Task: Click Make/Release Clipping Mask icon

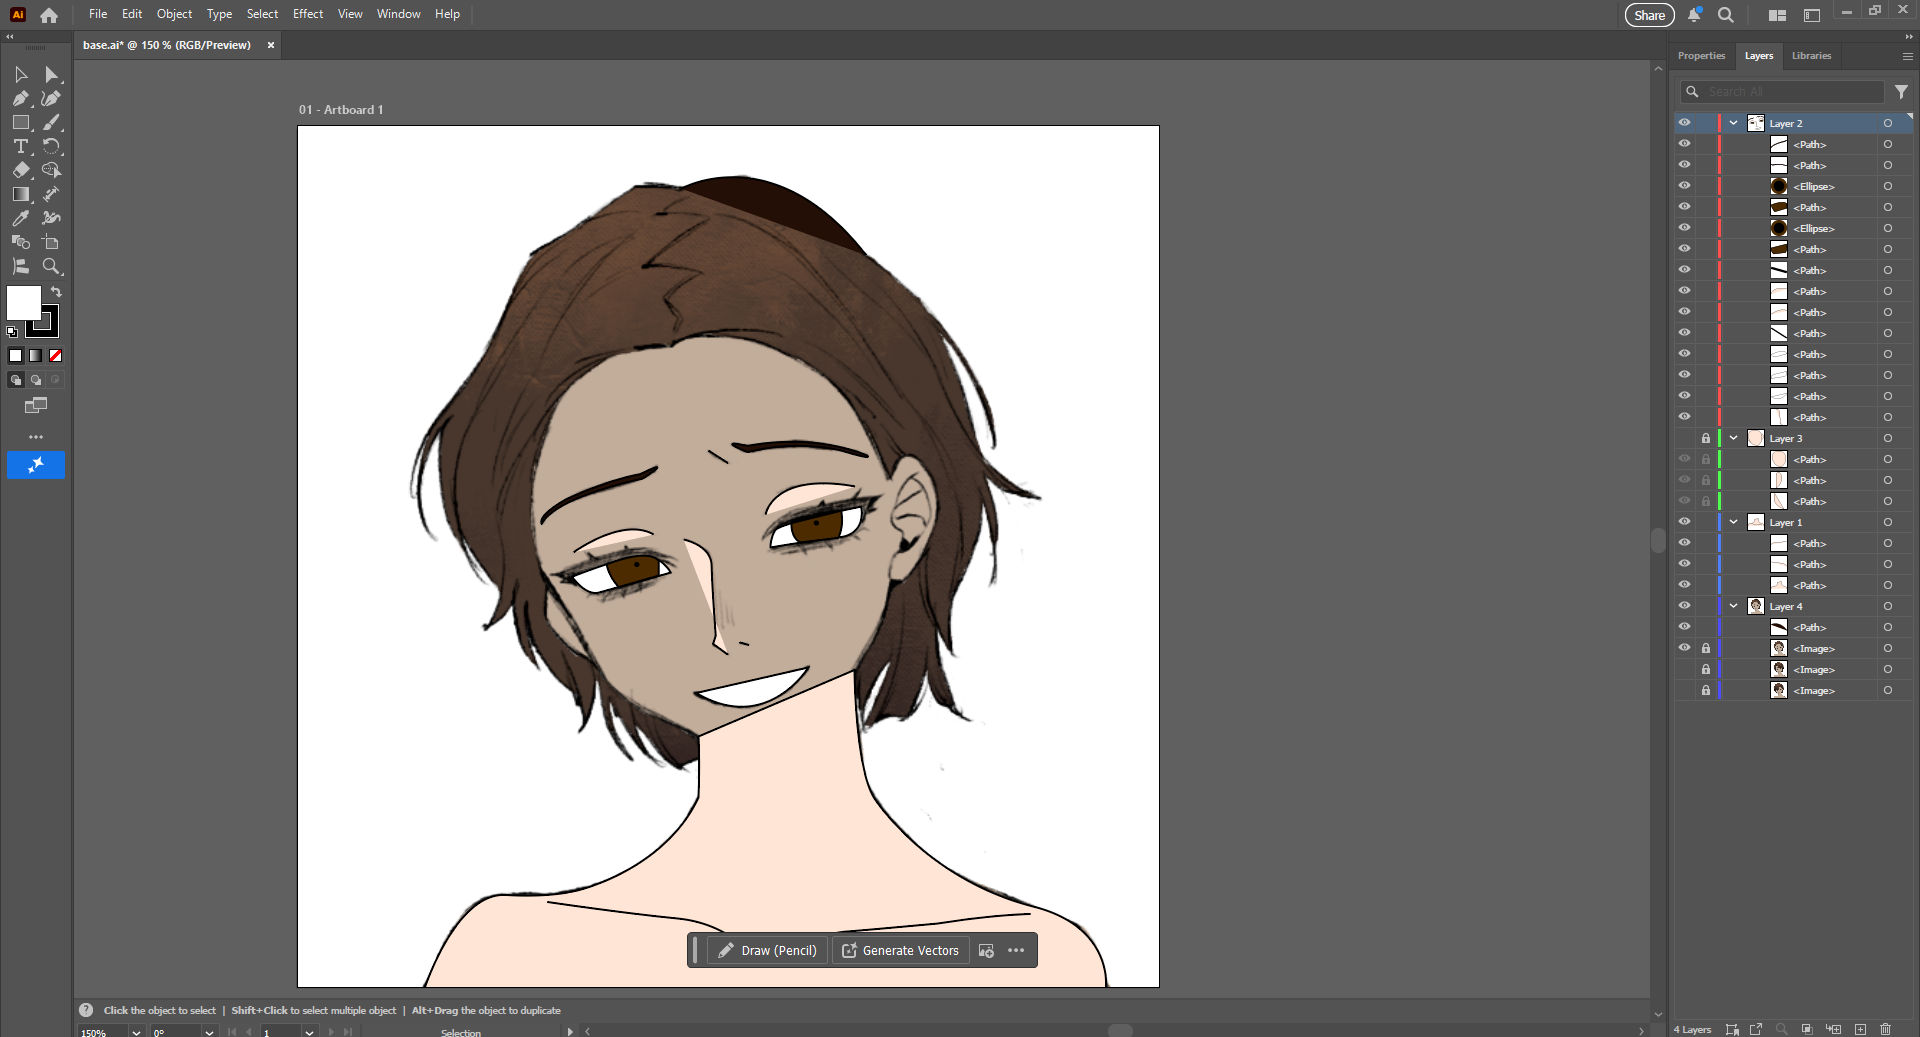Action: [1807, 1029]
